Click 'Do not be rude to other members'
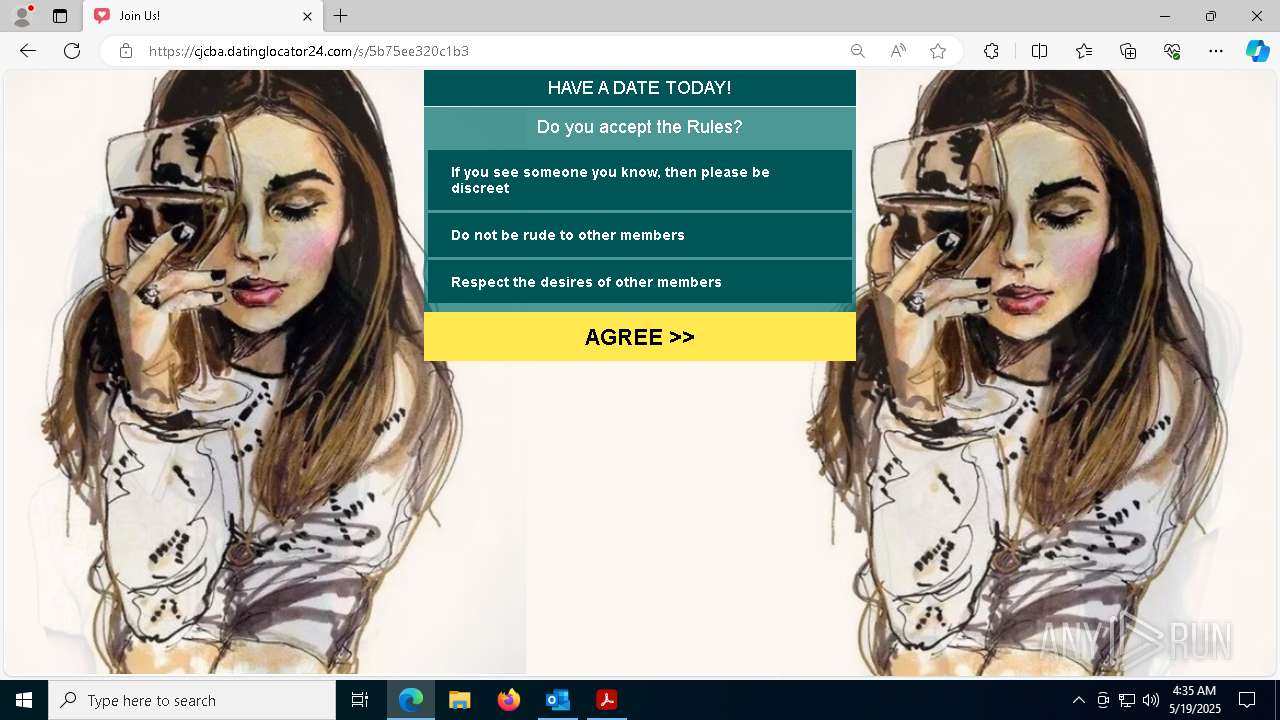This screenshot has height=720, width=1280. click(640, 235)
